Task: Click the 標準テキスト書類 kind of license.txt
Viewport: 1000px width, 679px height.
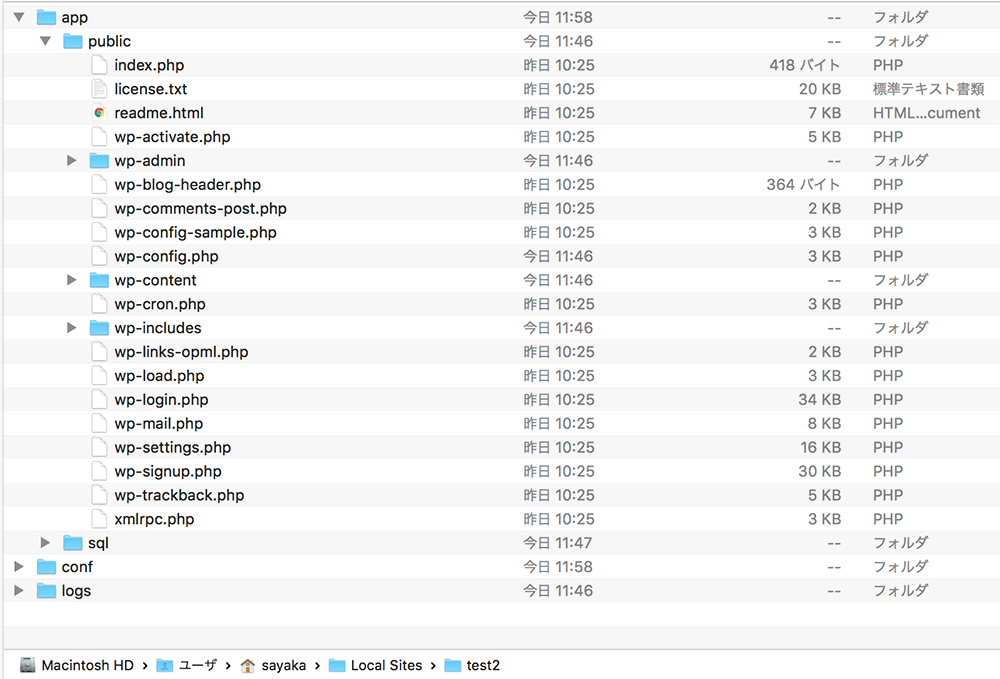Action: pos(929,89)
